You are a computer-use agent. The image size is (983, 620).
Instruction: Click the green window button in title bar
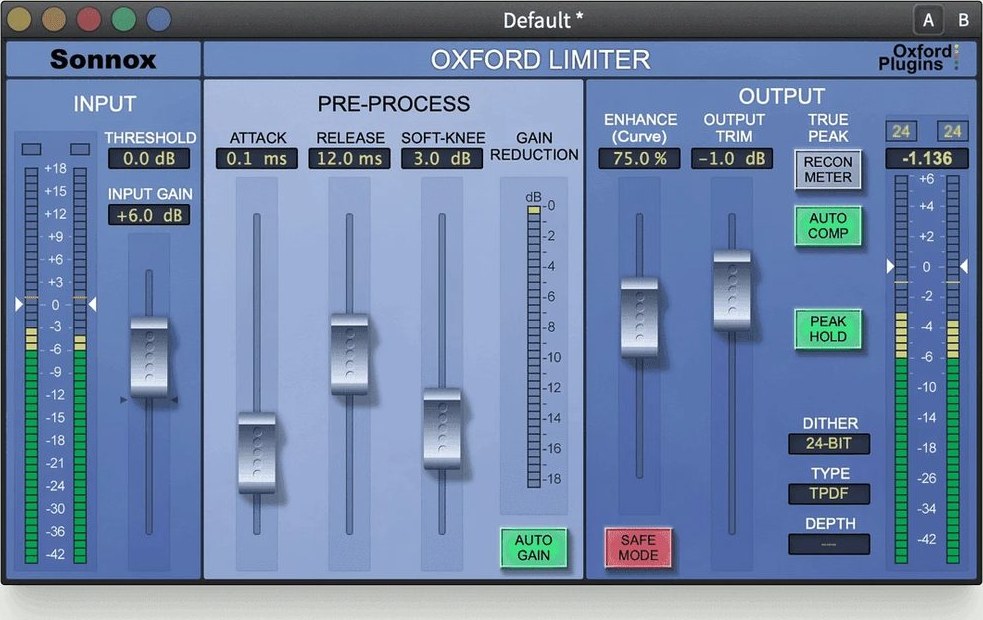coord(124,19)
